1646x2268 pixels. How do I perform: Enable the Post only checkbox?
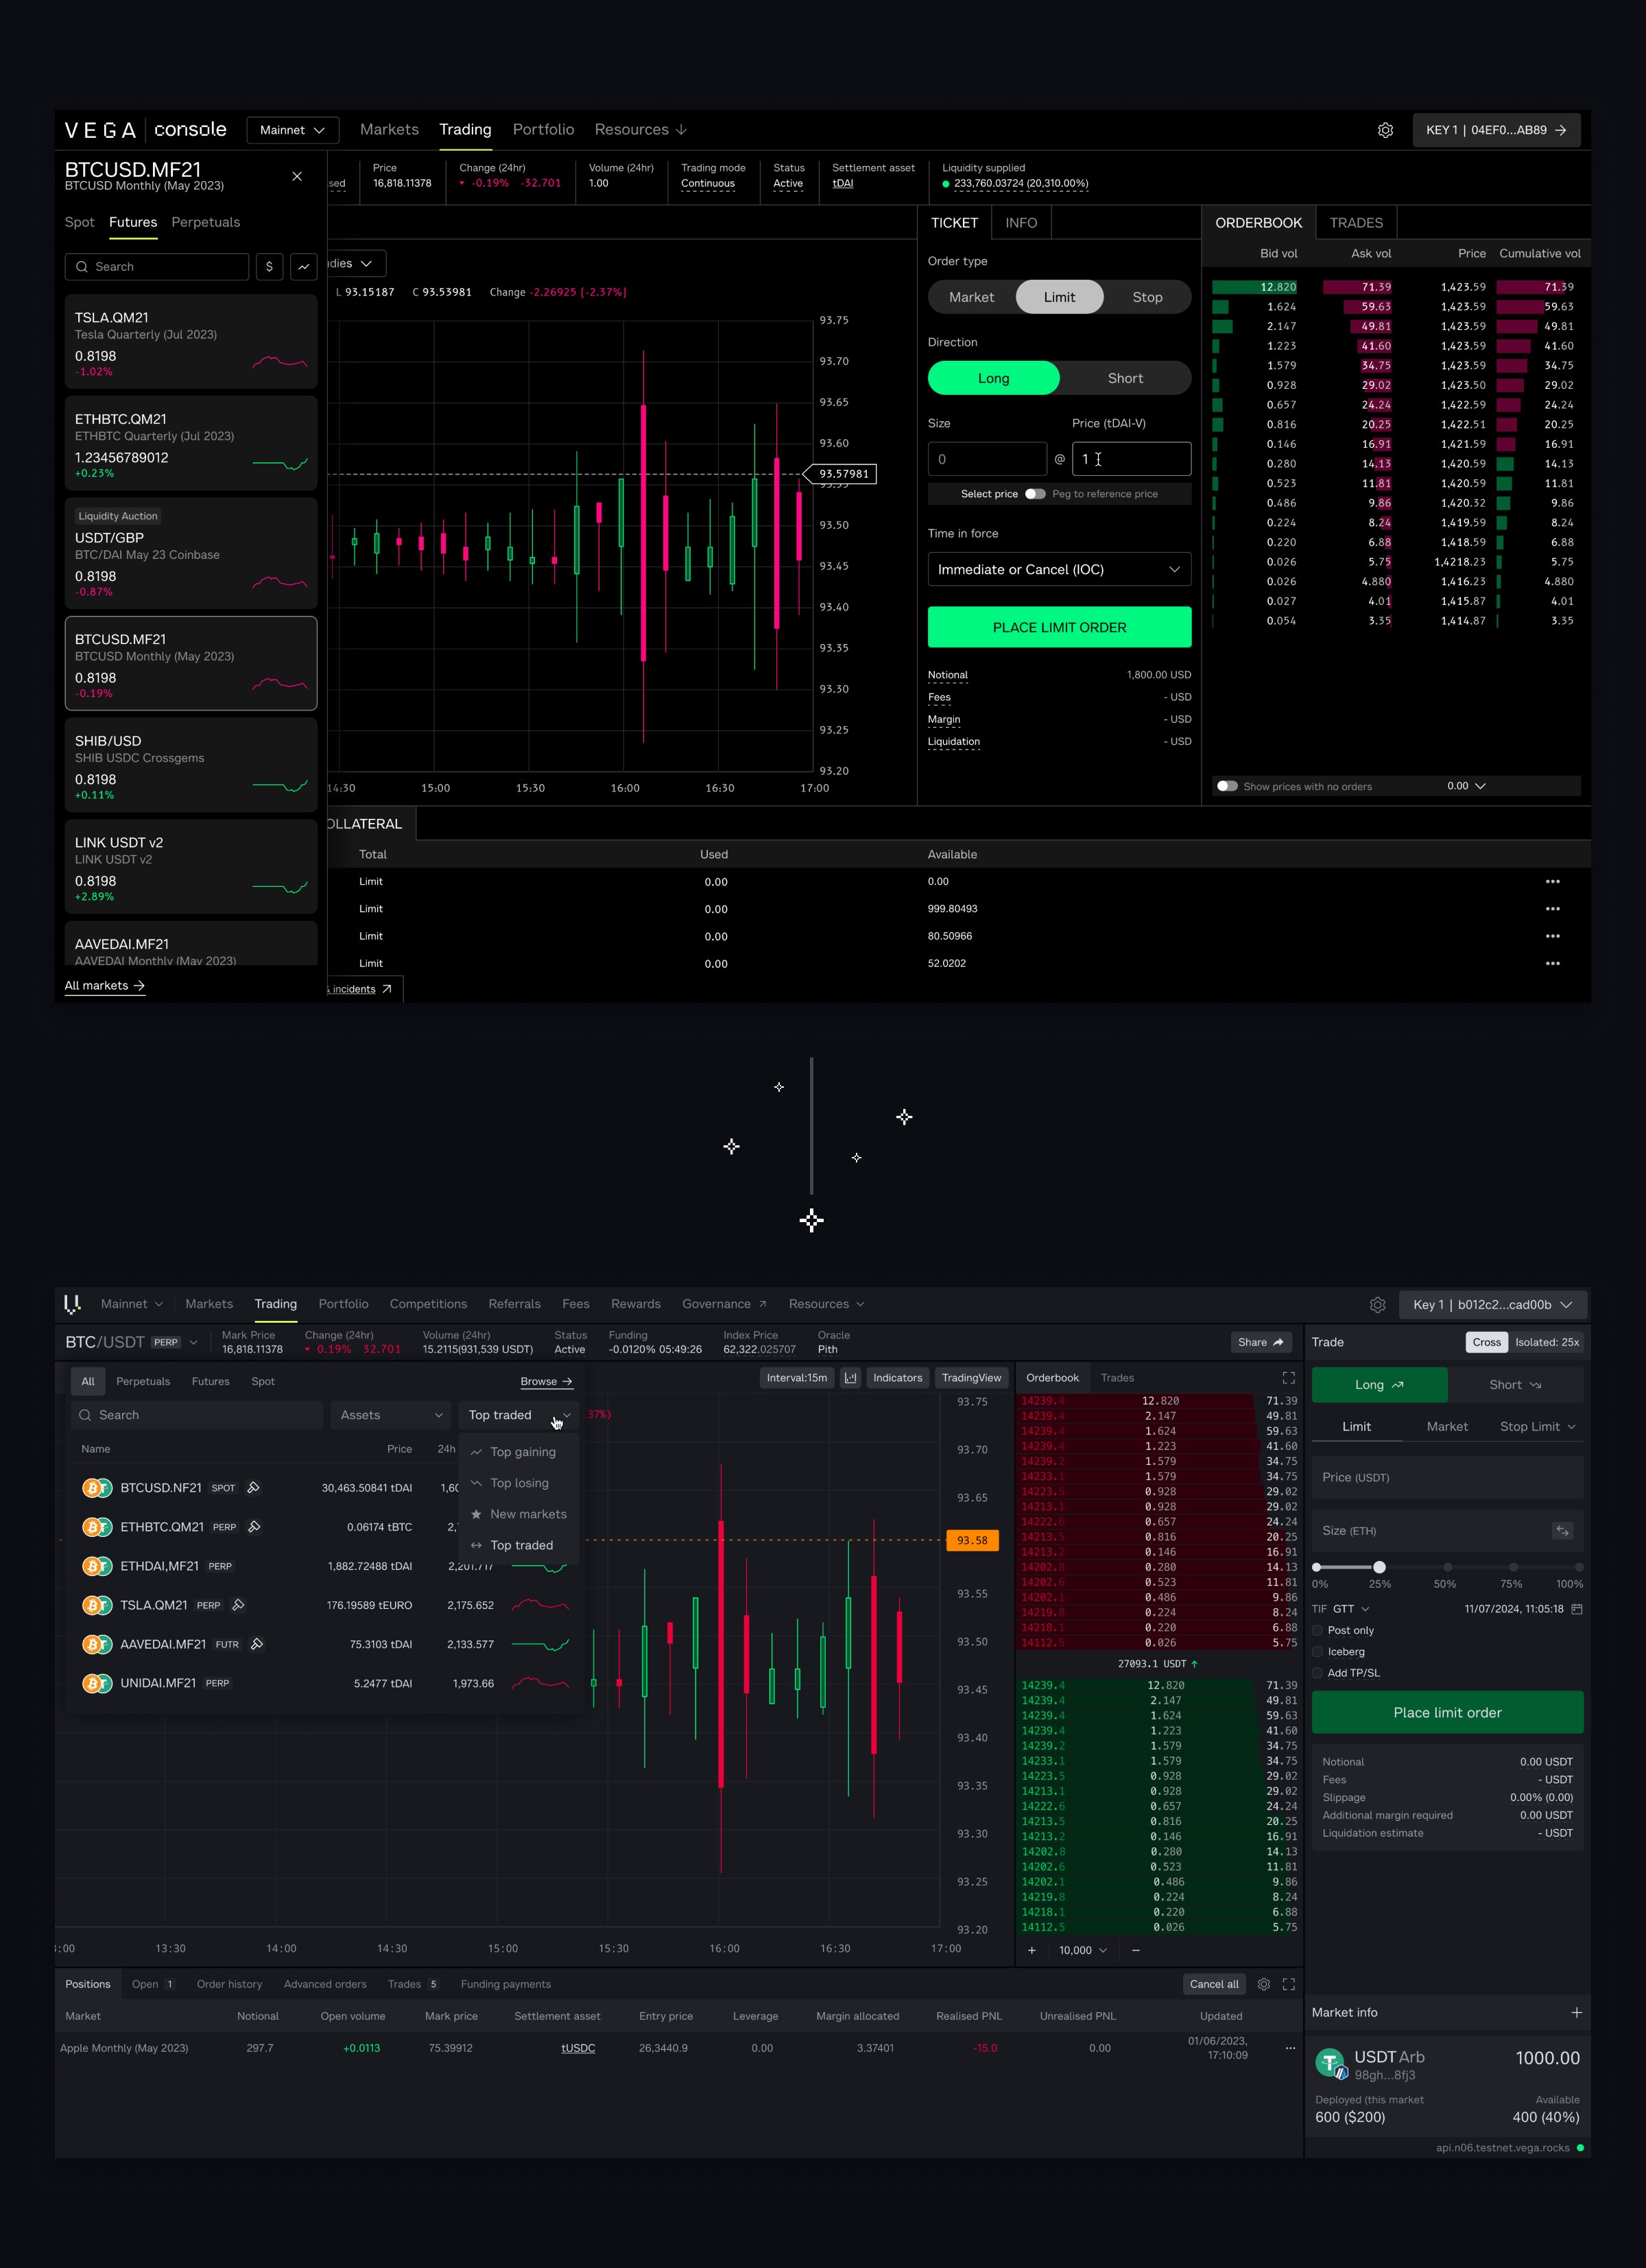(x=1318, y=1631)
